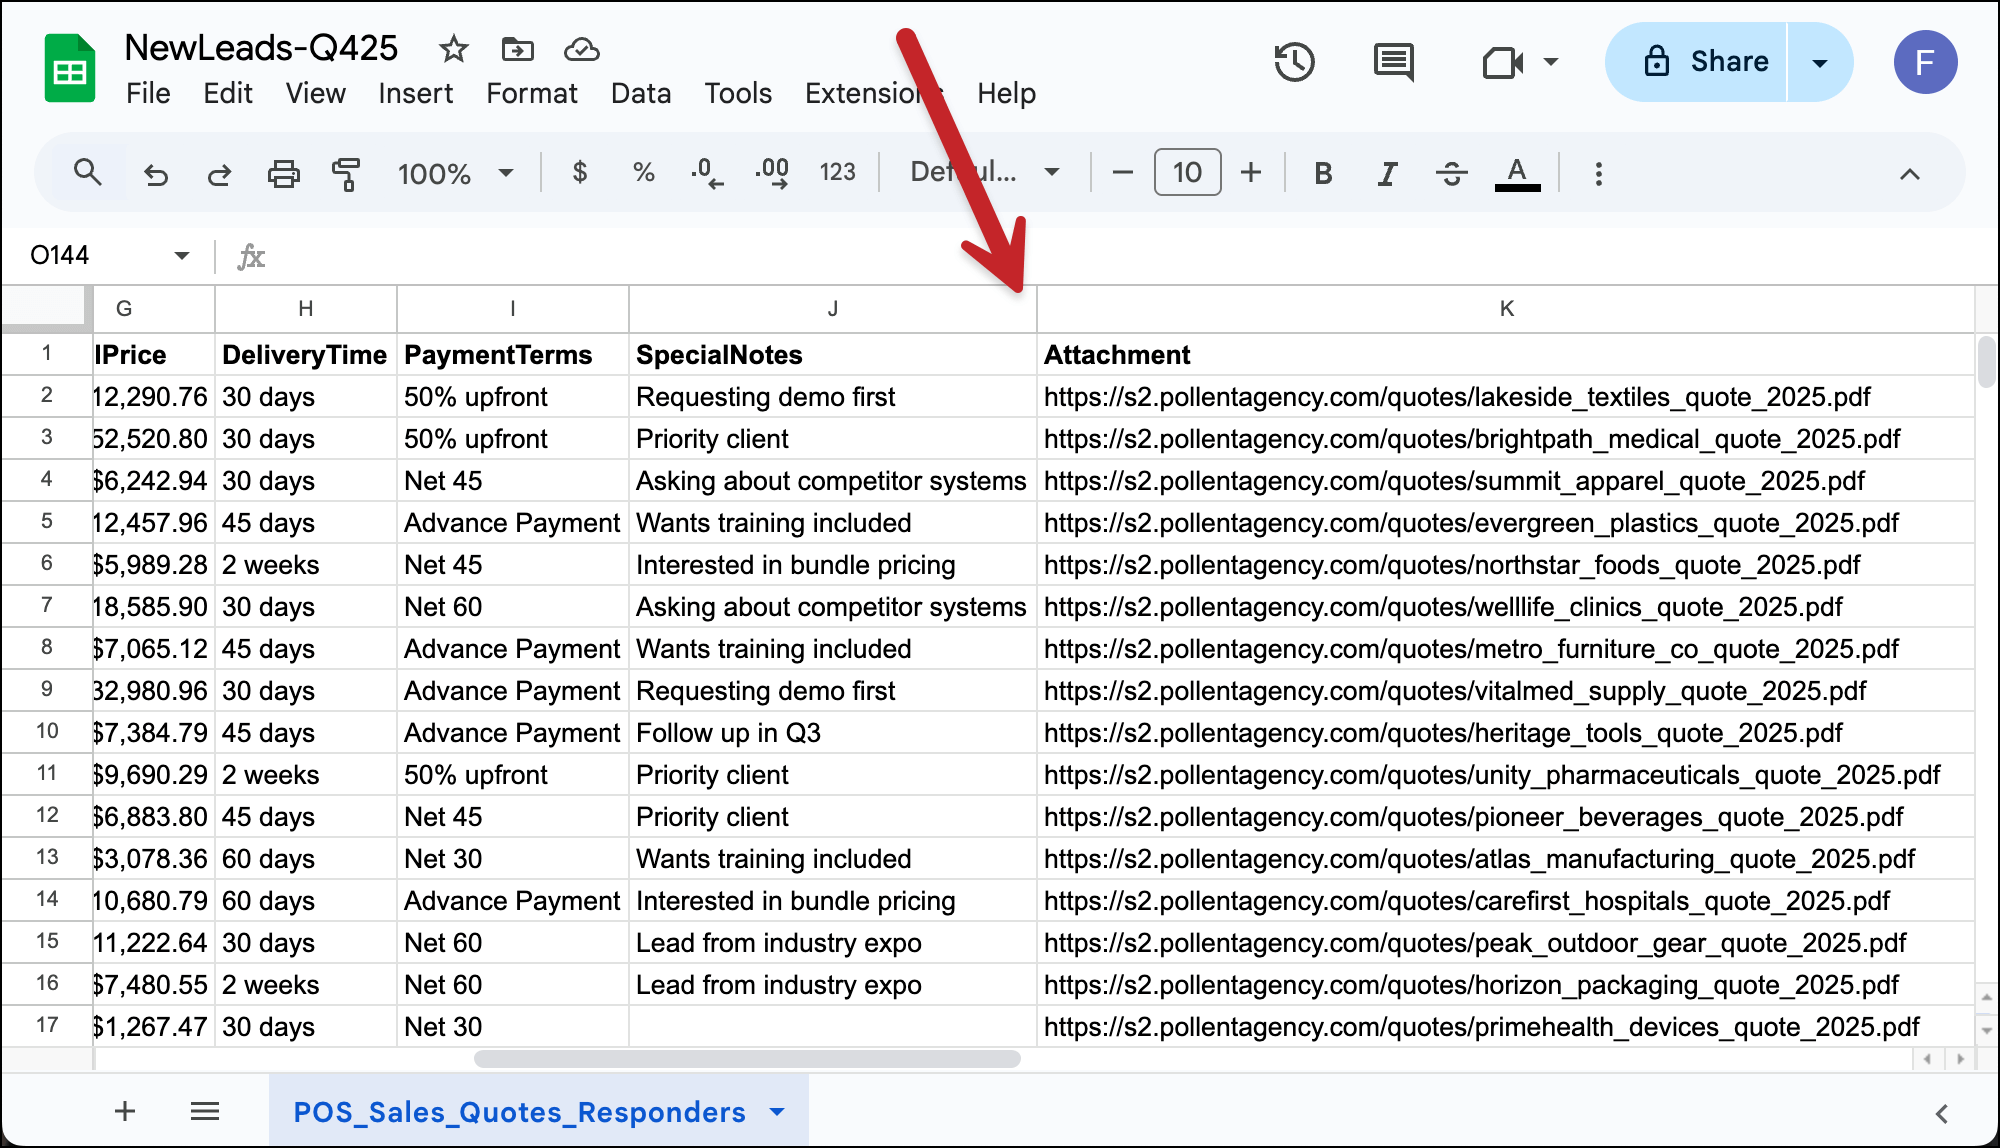Image resolution: width=2000 pixels, height=1148 pixels.
Task: Add a new sheet with the plus button
Action: click(x=124, y=1111)
